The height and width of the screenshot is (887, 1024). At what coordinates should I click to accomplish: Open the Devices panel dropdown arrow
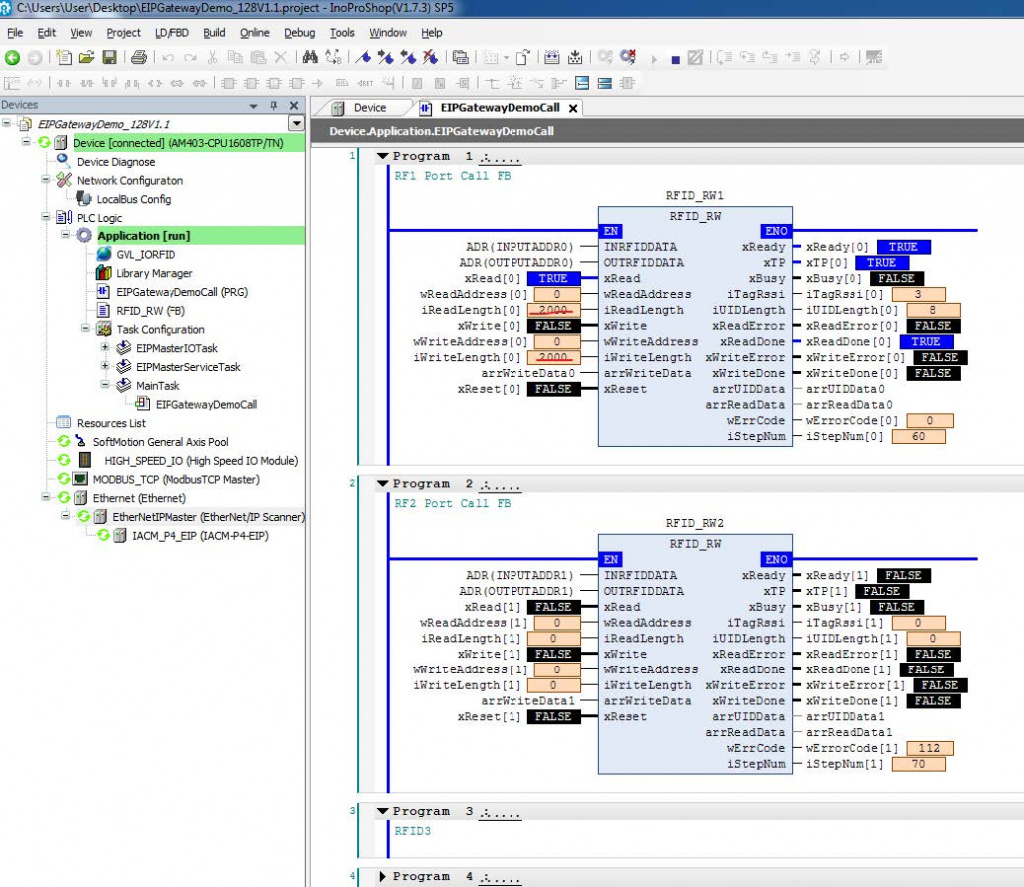tap(253, 106)
